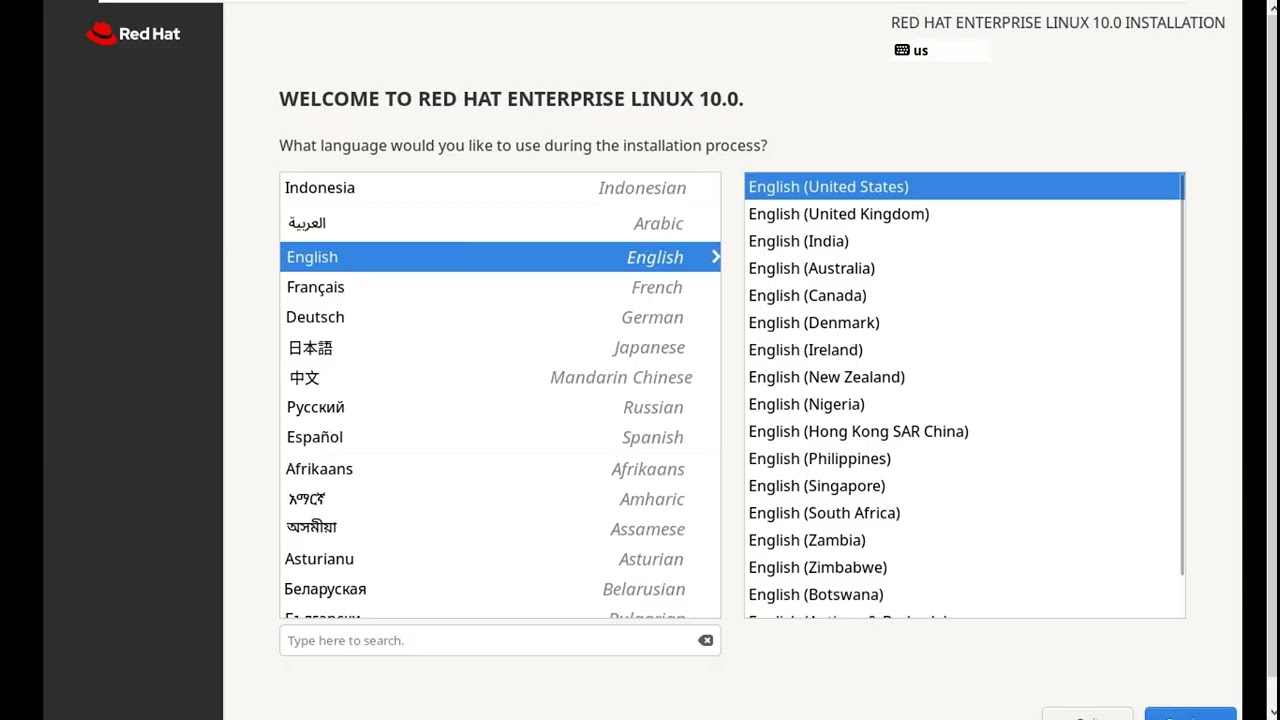The image size is (1280, 720).
Task: Click the us keyboard layout indicator
Action: (941, 50)
